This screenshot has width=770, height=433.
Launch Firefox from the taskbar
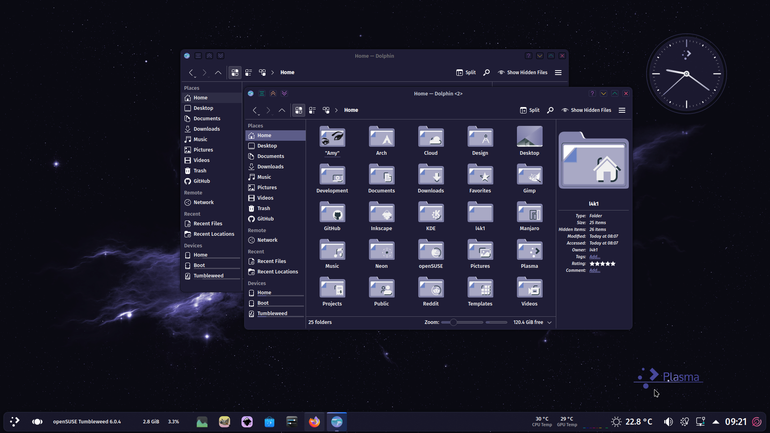point(314,422)
